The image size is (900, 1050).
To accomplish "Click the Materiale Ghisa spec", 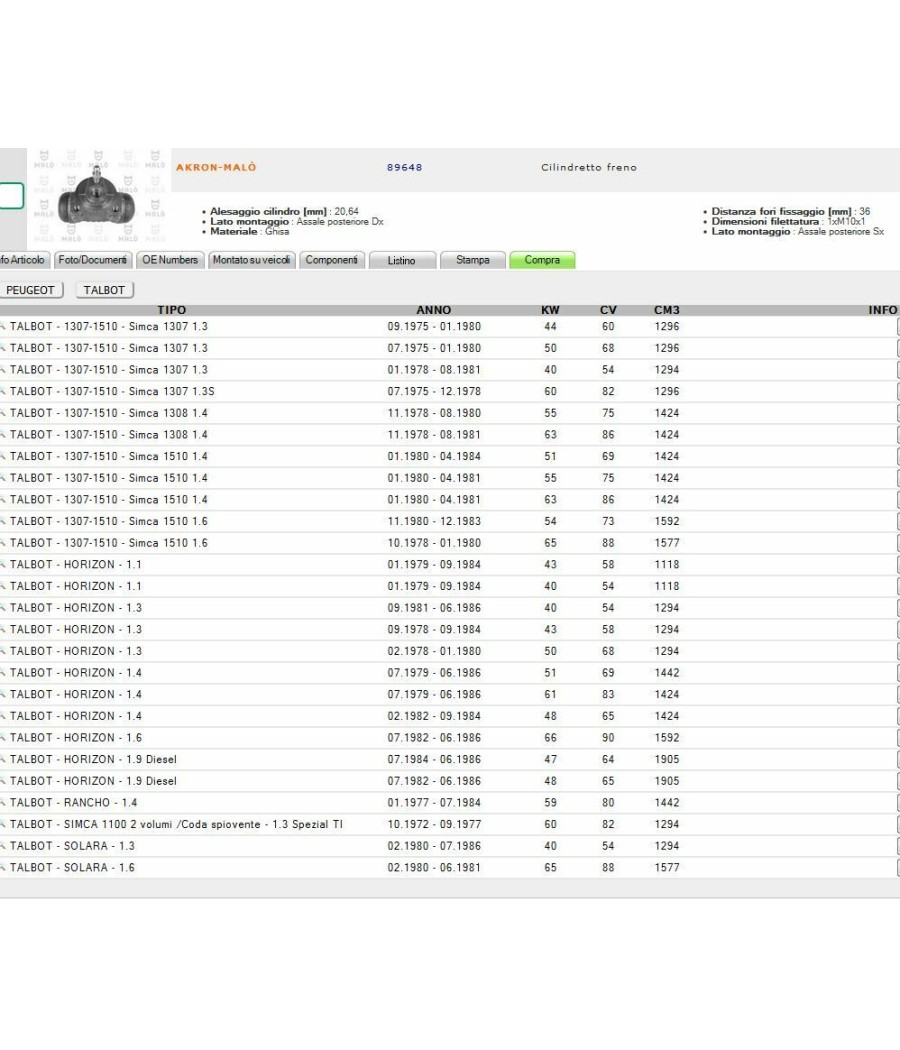I will coord(250,232).
